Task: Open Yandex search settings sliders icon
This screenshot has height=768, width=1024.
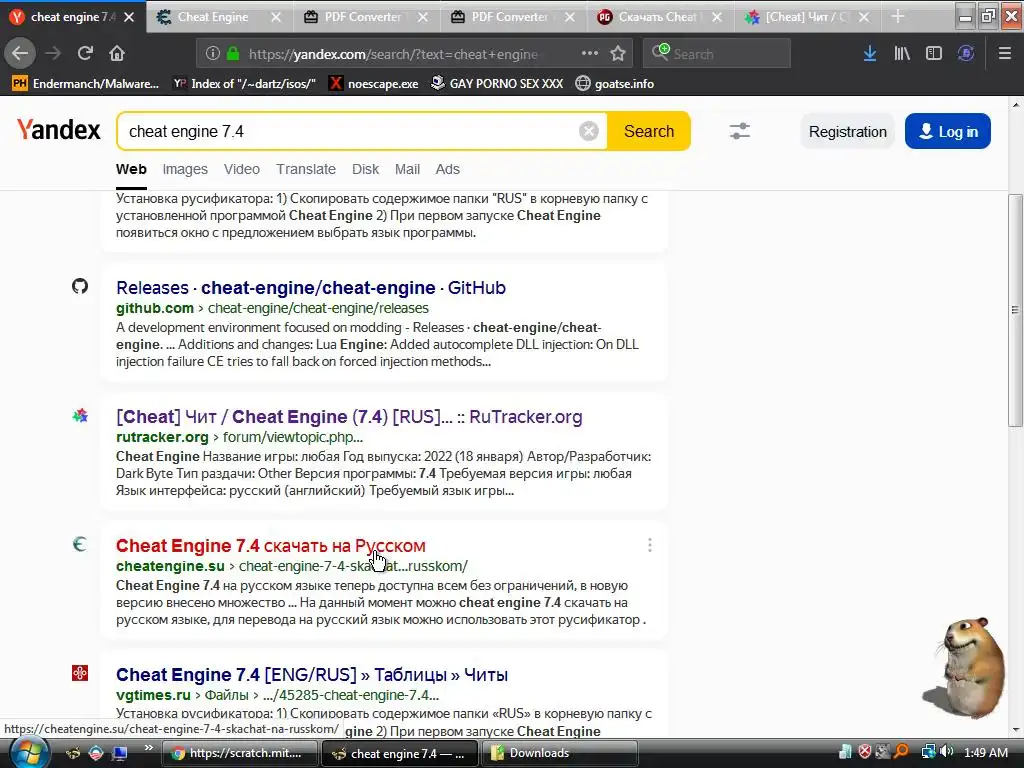Action: 739,131
